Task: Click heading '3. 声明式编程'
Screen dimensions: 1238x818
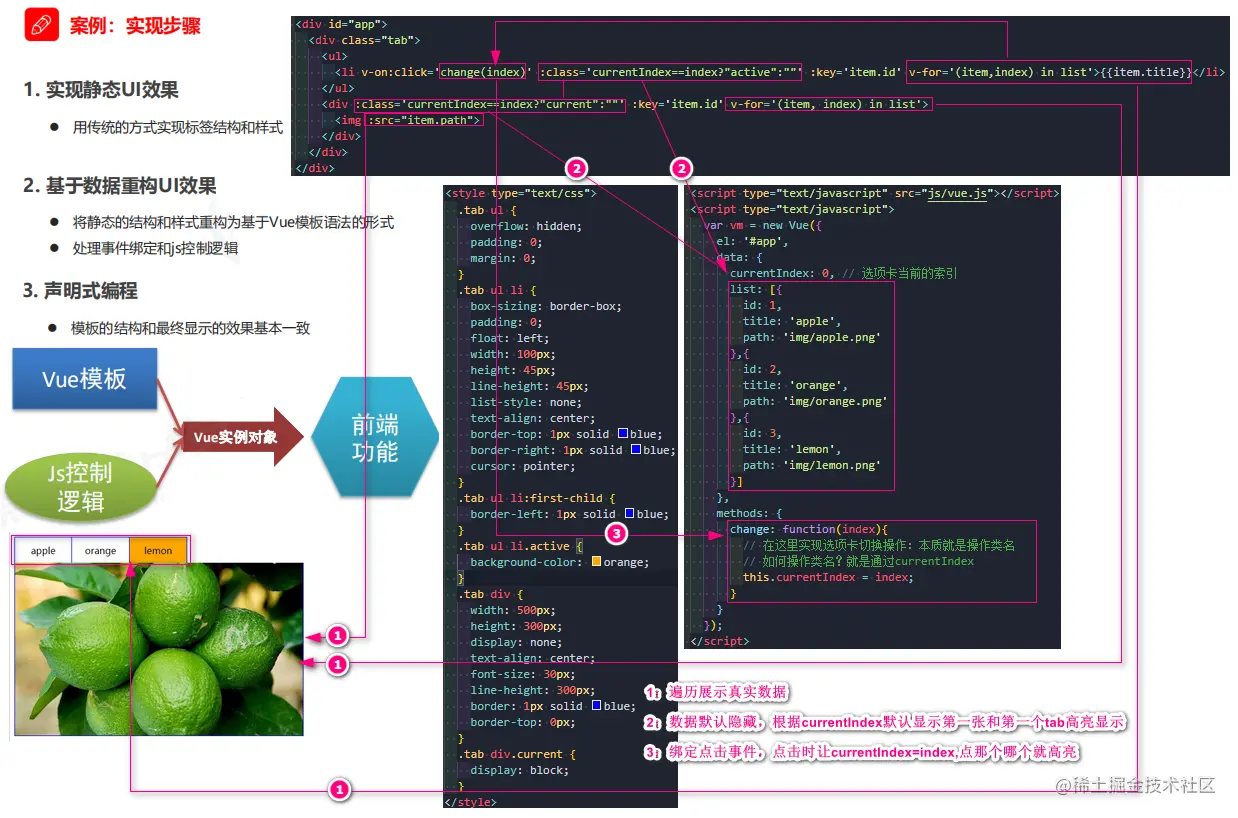Action: point(80,291)
